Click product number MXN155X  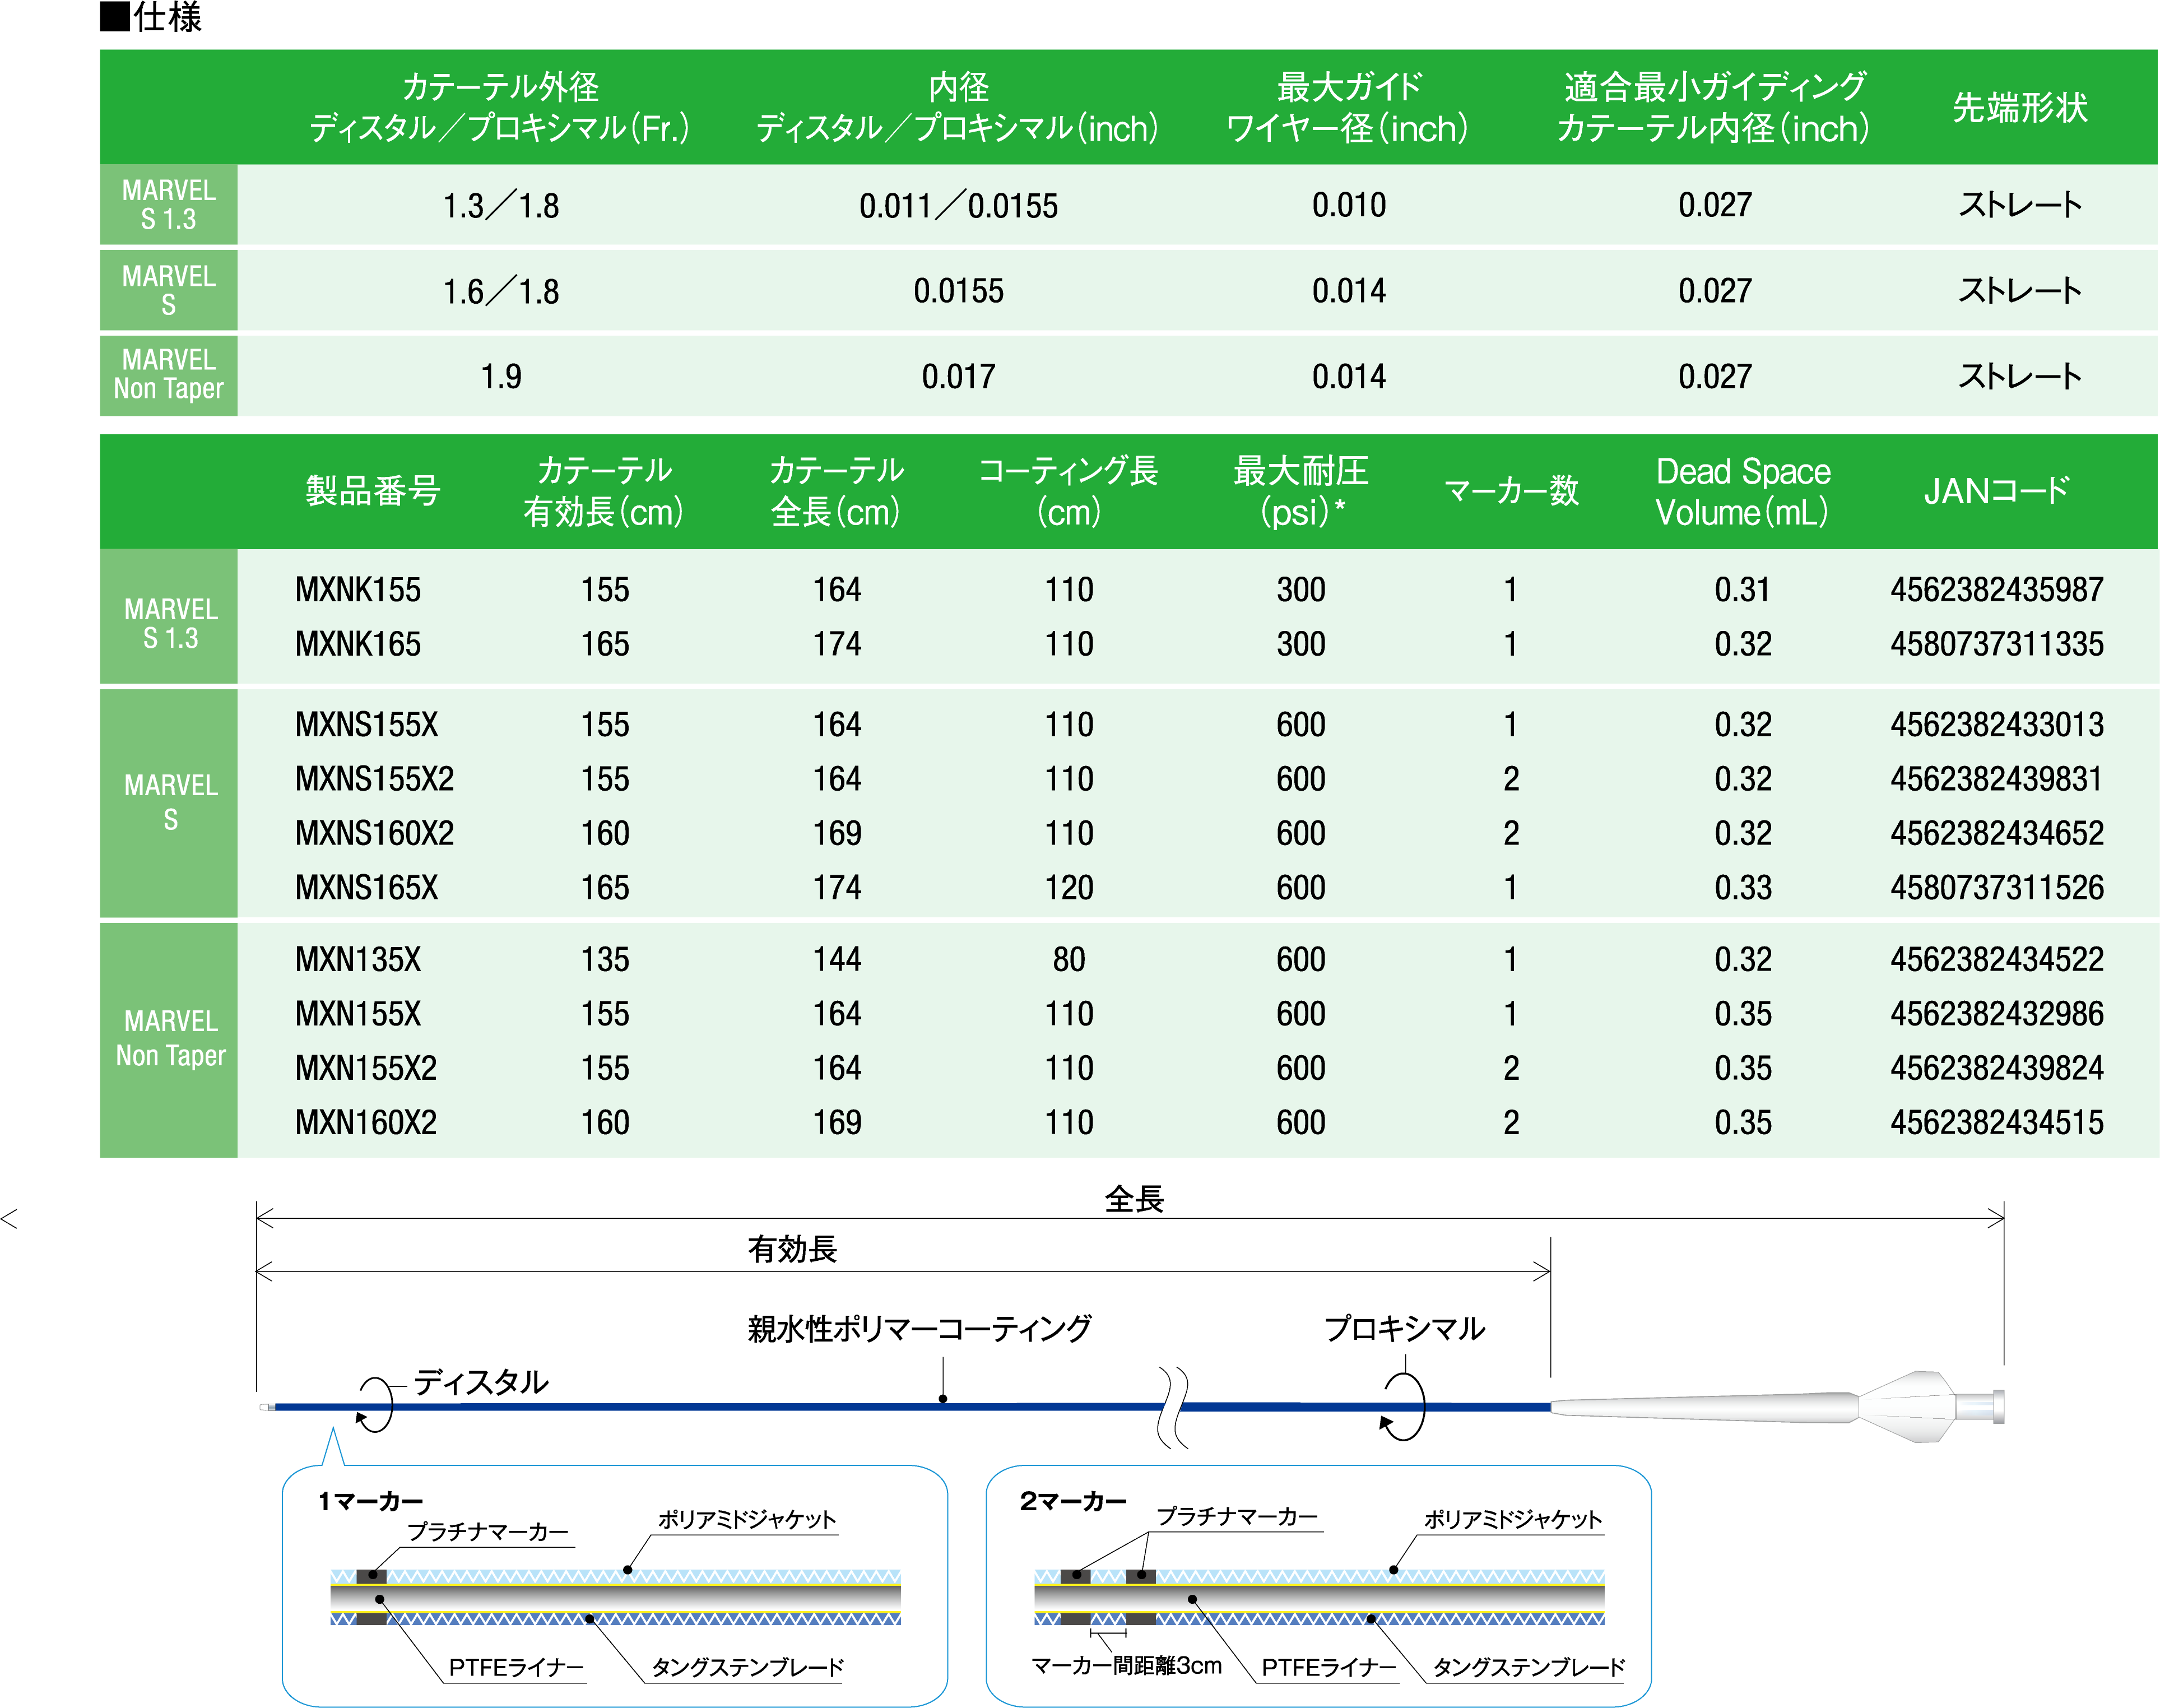click(x=357, y=1013)
